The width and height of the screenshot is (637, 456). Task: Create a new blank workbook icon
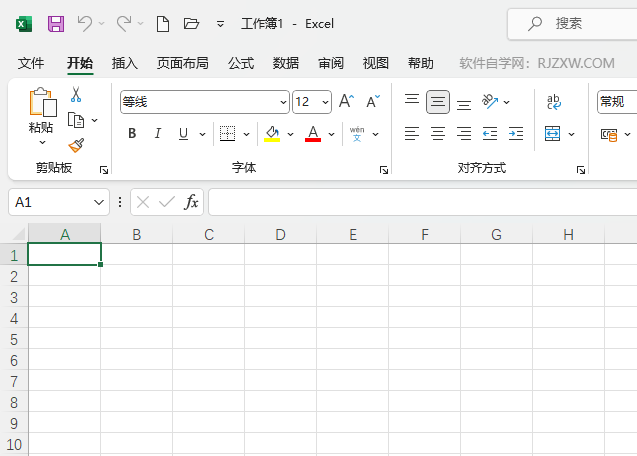coord(163,24)
